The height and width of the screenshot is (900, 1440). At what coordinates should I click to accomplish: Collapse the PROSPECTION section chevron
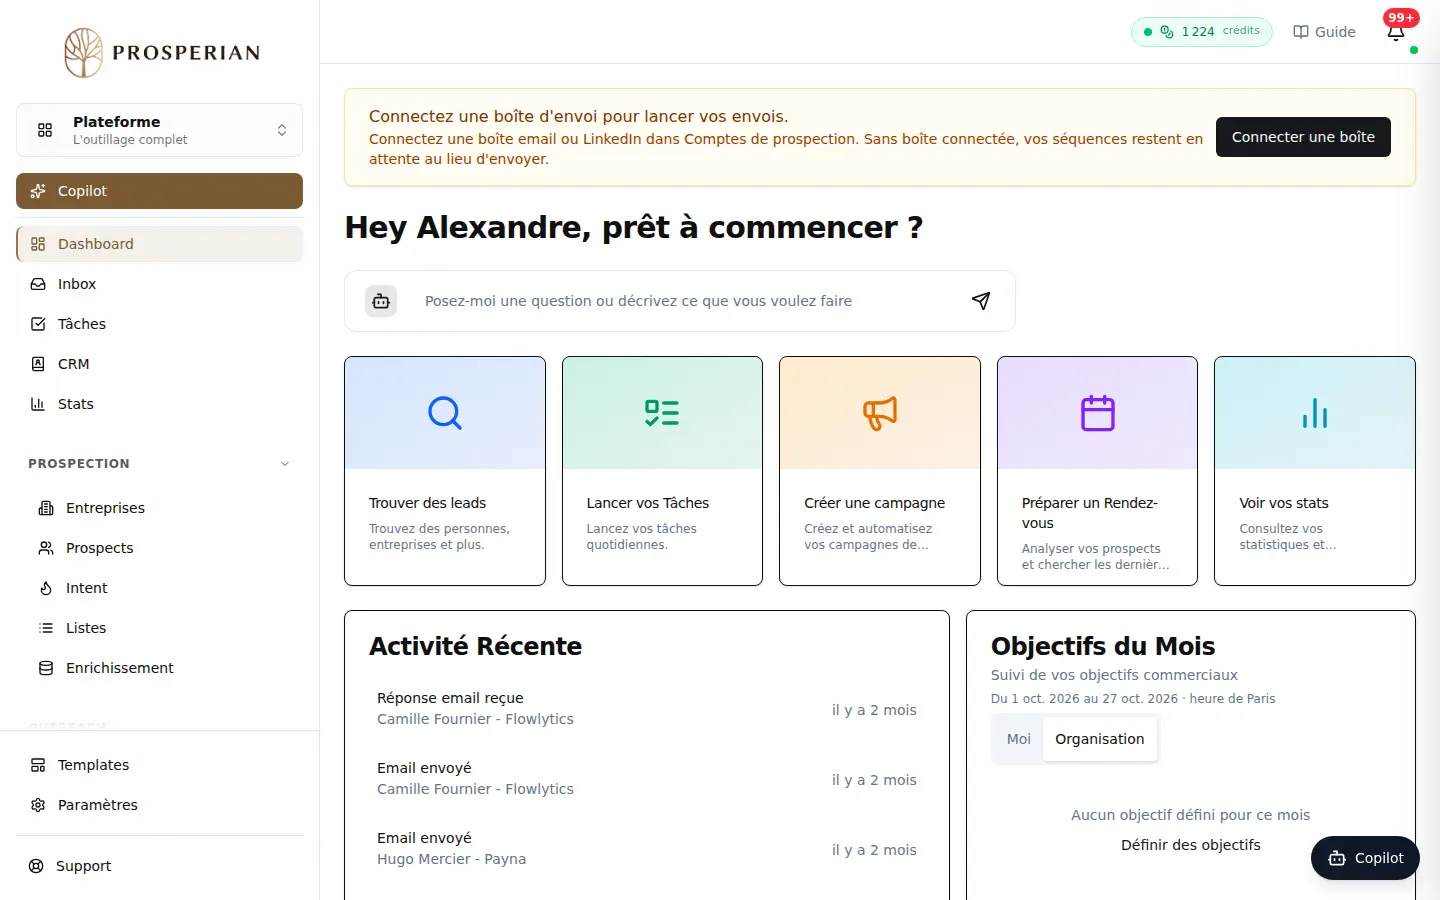(285, 464)
